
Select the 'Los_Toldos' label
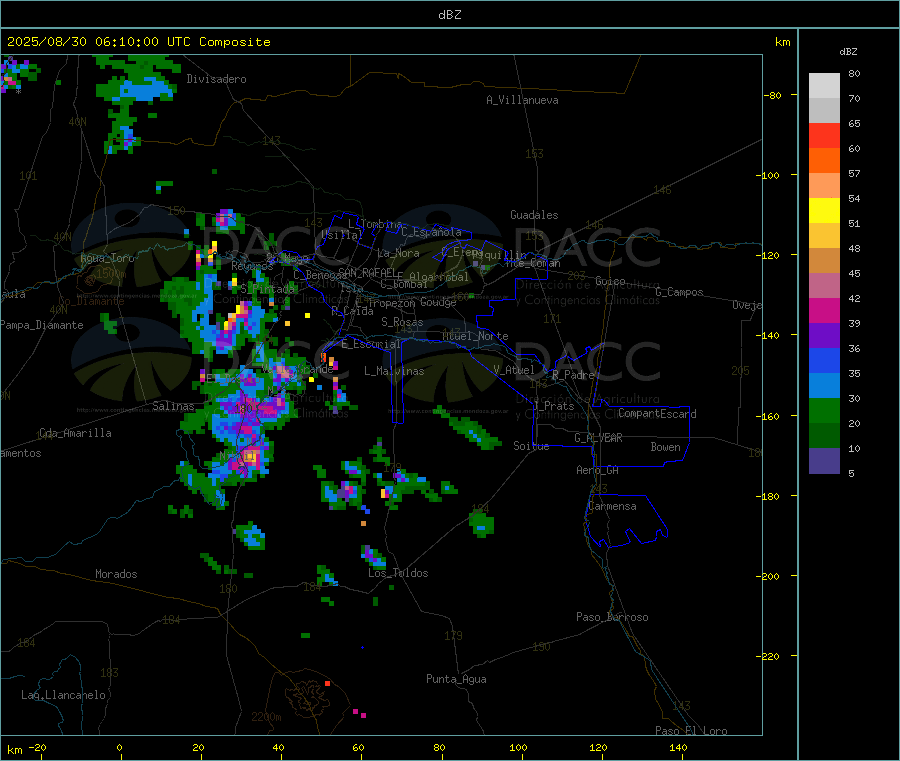(398, 573)
